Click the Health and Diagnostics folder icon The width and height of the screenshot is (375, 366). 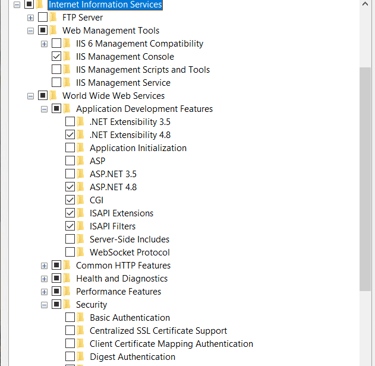coord(67,278)
